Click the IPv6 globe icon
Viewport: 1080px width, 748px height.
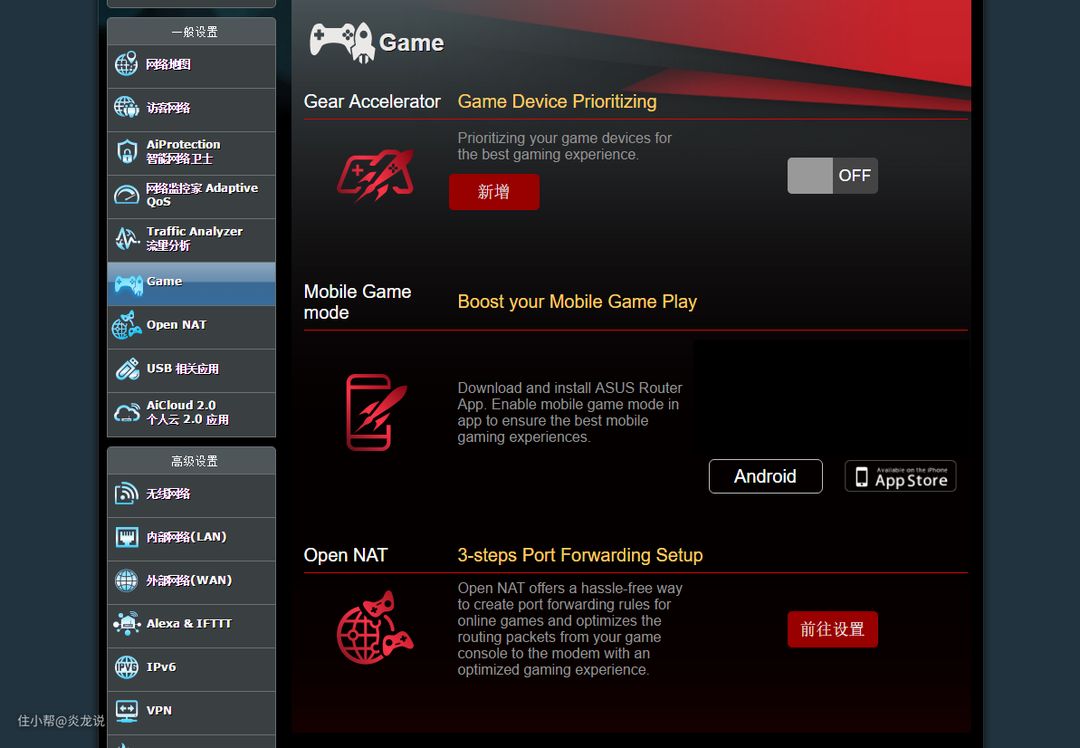[126, 667]
